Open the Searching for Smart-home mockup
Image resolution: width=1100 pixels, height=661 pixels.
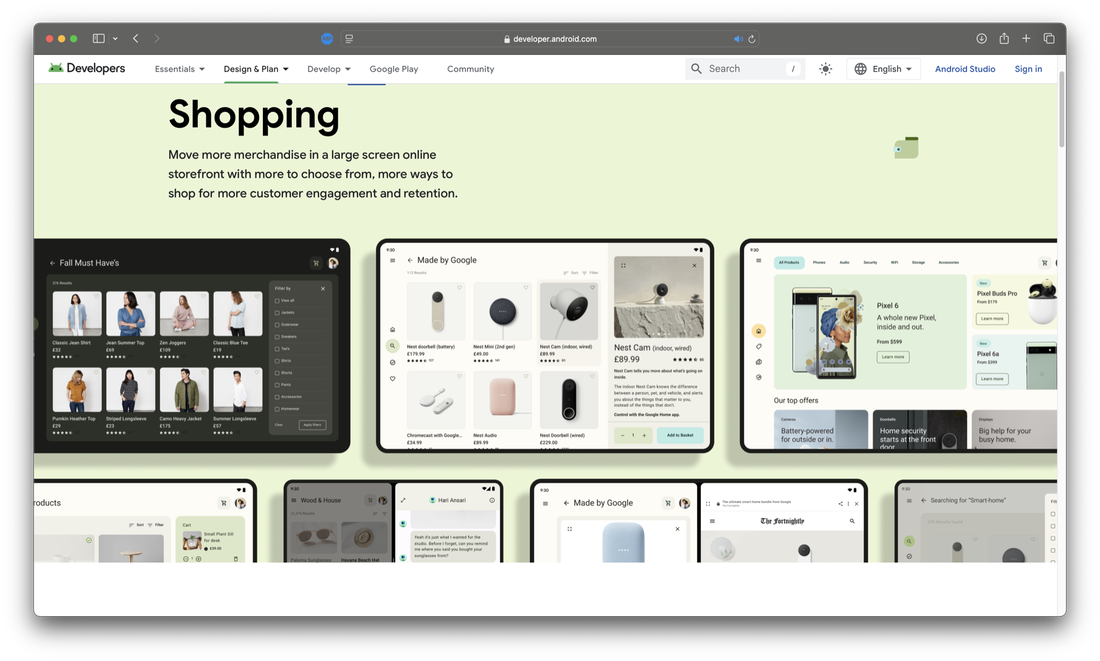point(976,521)
